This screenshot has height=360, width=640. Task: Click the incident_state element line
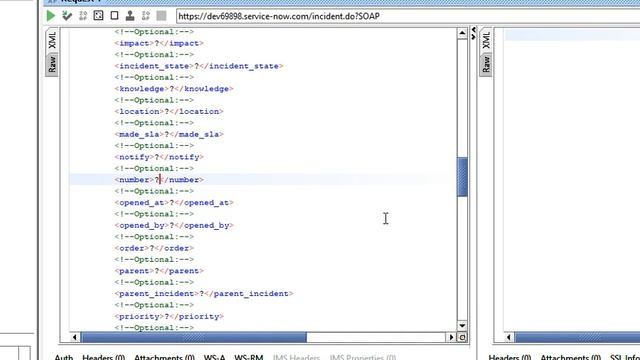[199, 66]
